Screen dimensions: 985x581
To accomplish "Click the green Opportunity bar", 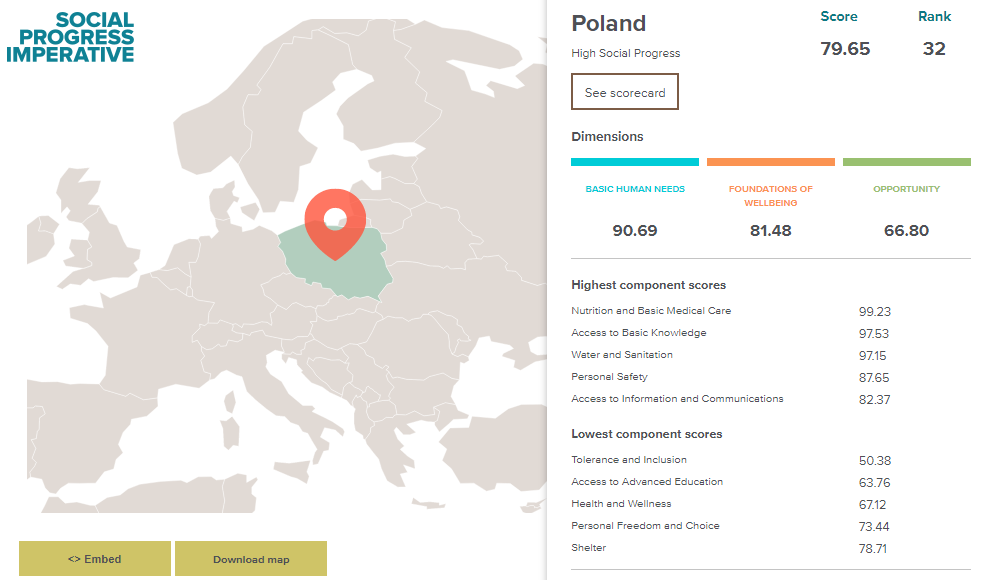I will [907, 161].
